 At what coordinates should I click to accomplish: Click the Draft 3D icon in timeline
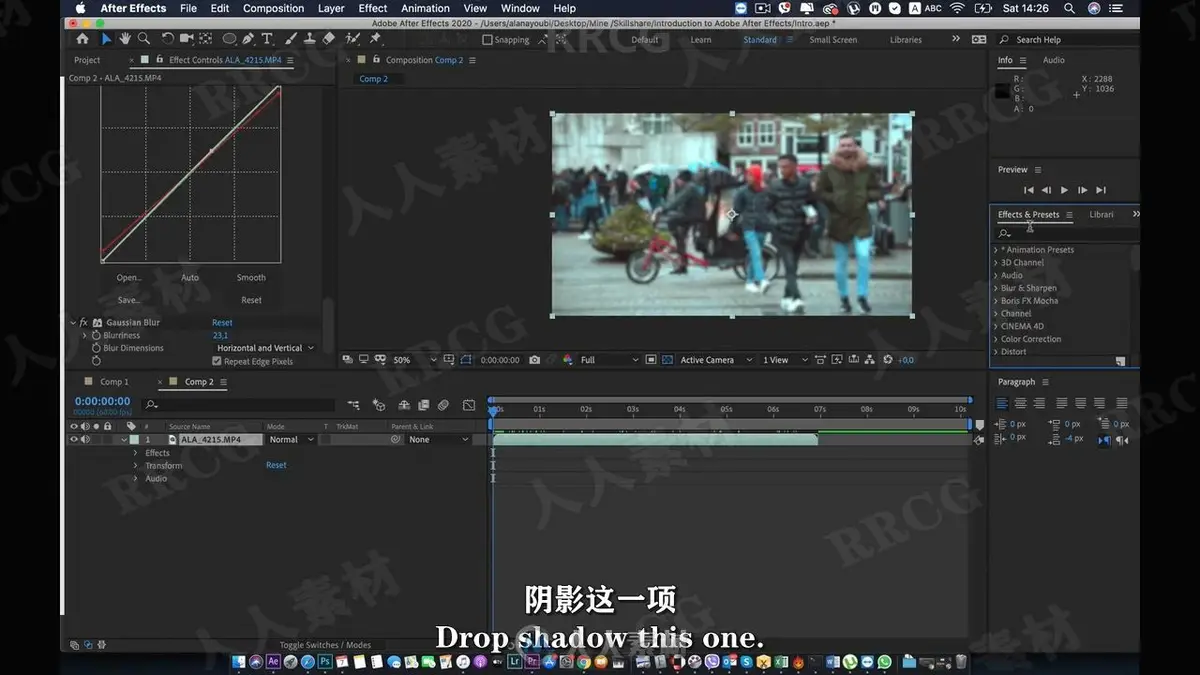[379, 405]
